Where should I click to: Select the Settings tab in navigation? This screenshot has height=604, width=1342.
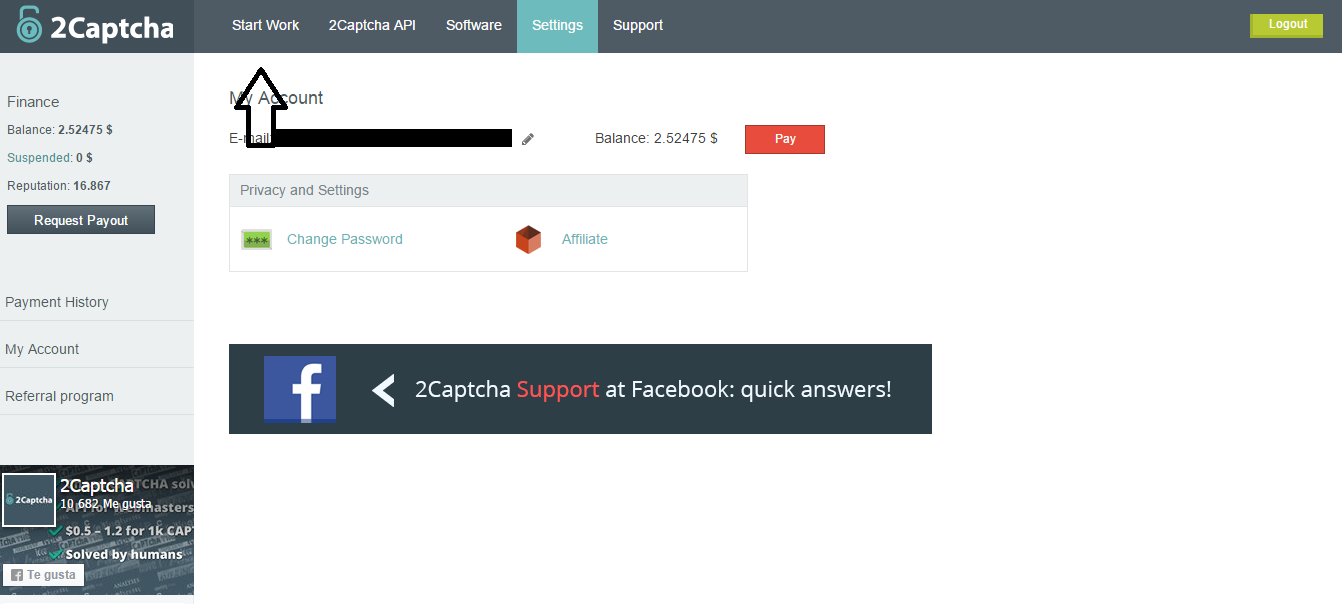click(x=557, y=26)
